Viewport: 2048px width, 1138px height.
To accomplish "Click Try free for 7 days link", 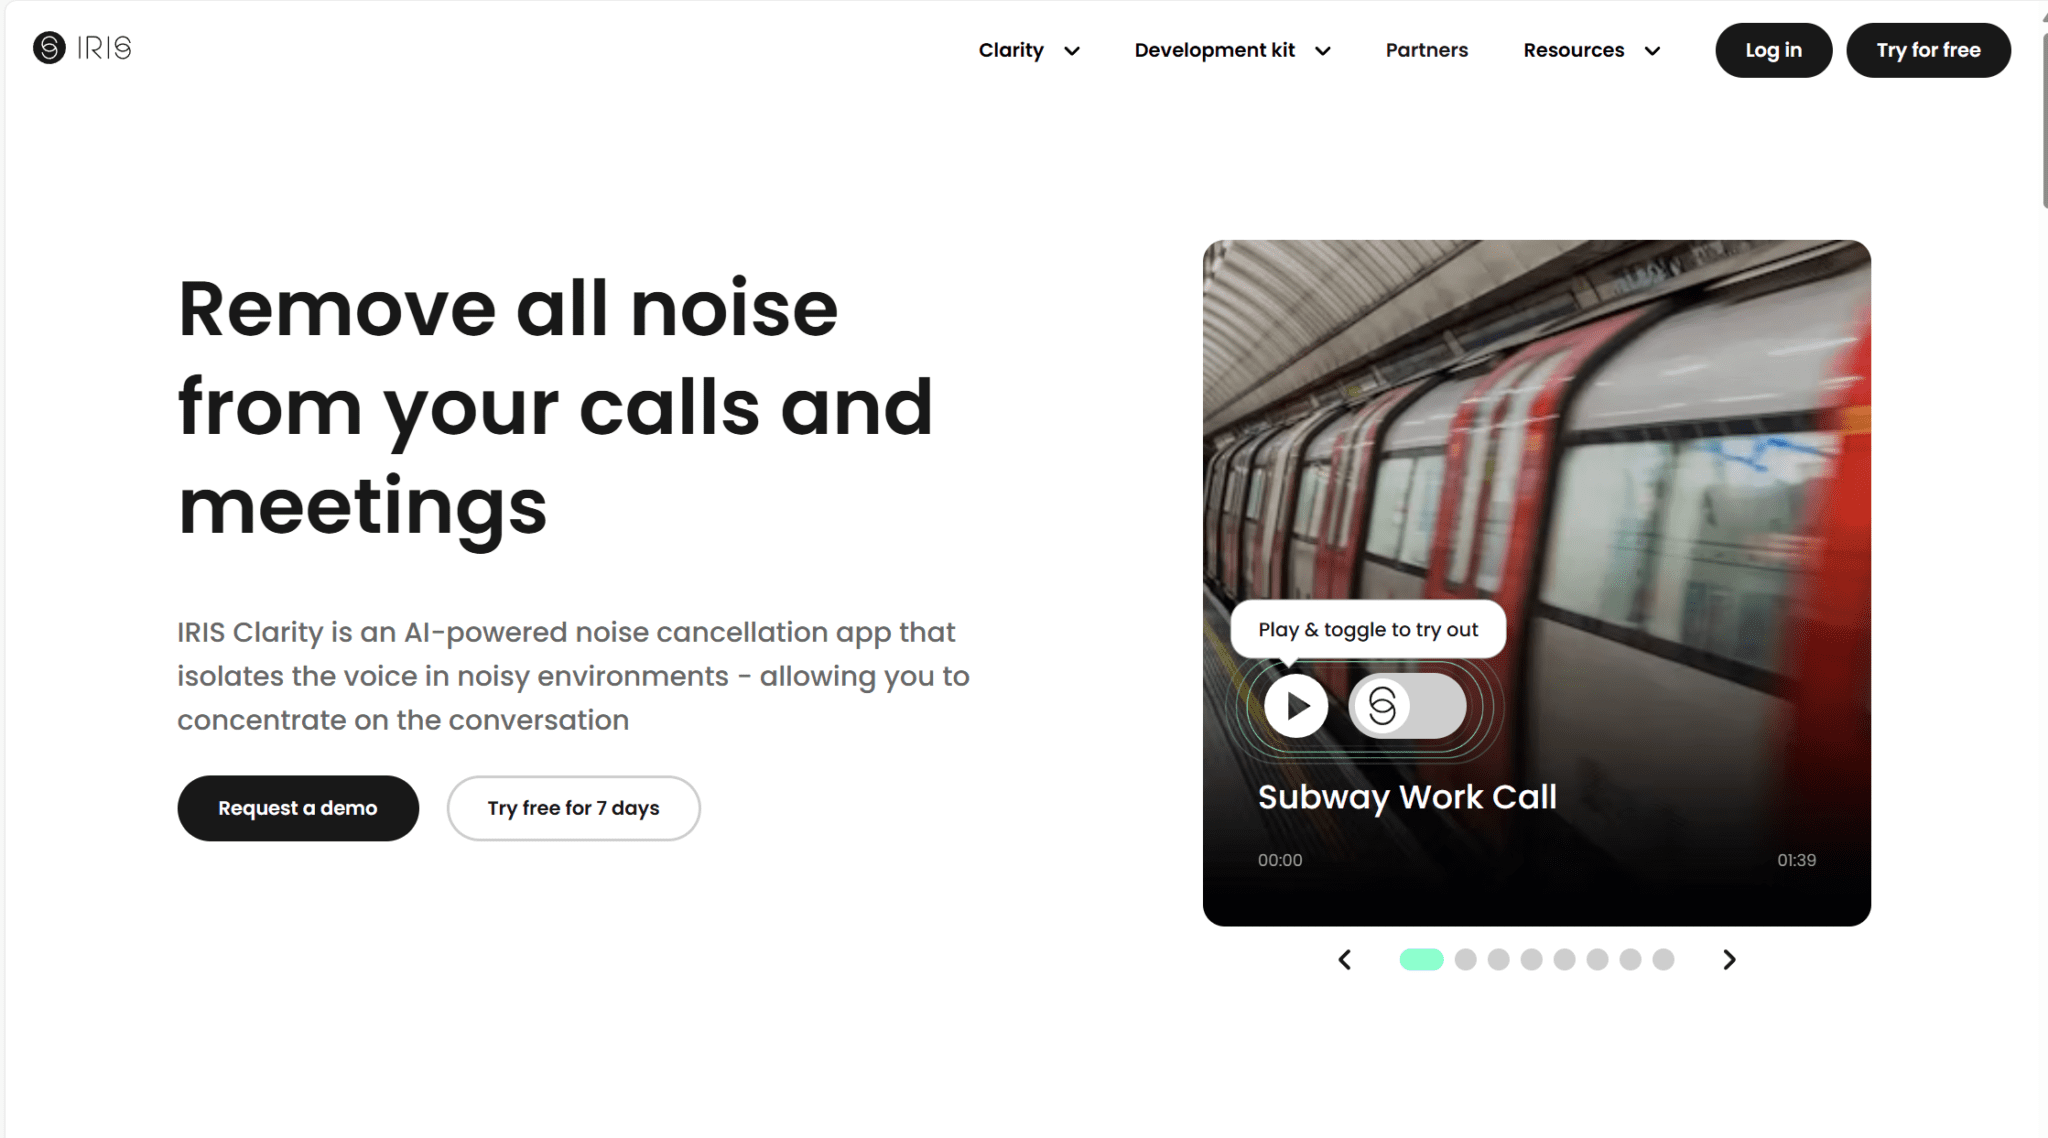I will (x=572, y=806).
